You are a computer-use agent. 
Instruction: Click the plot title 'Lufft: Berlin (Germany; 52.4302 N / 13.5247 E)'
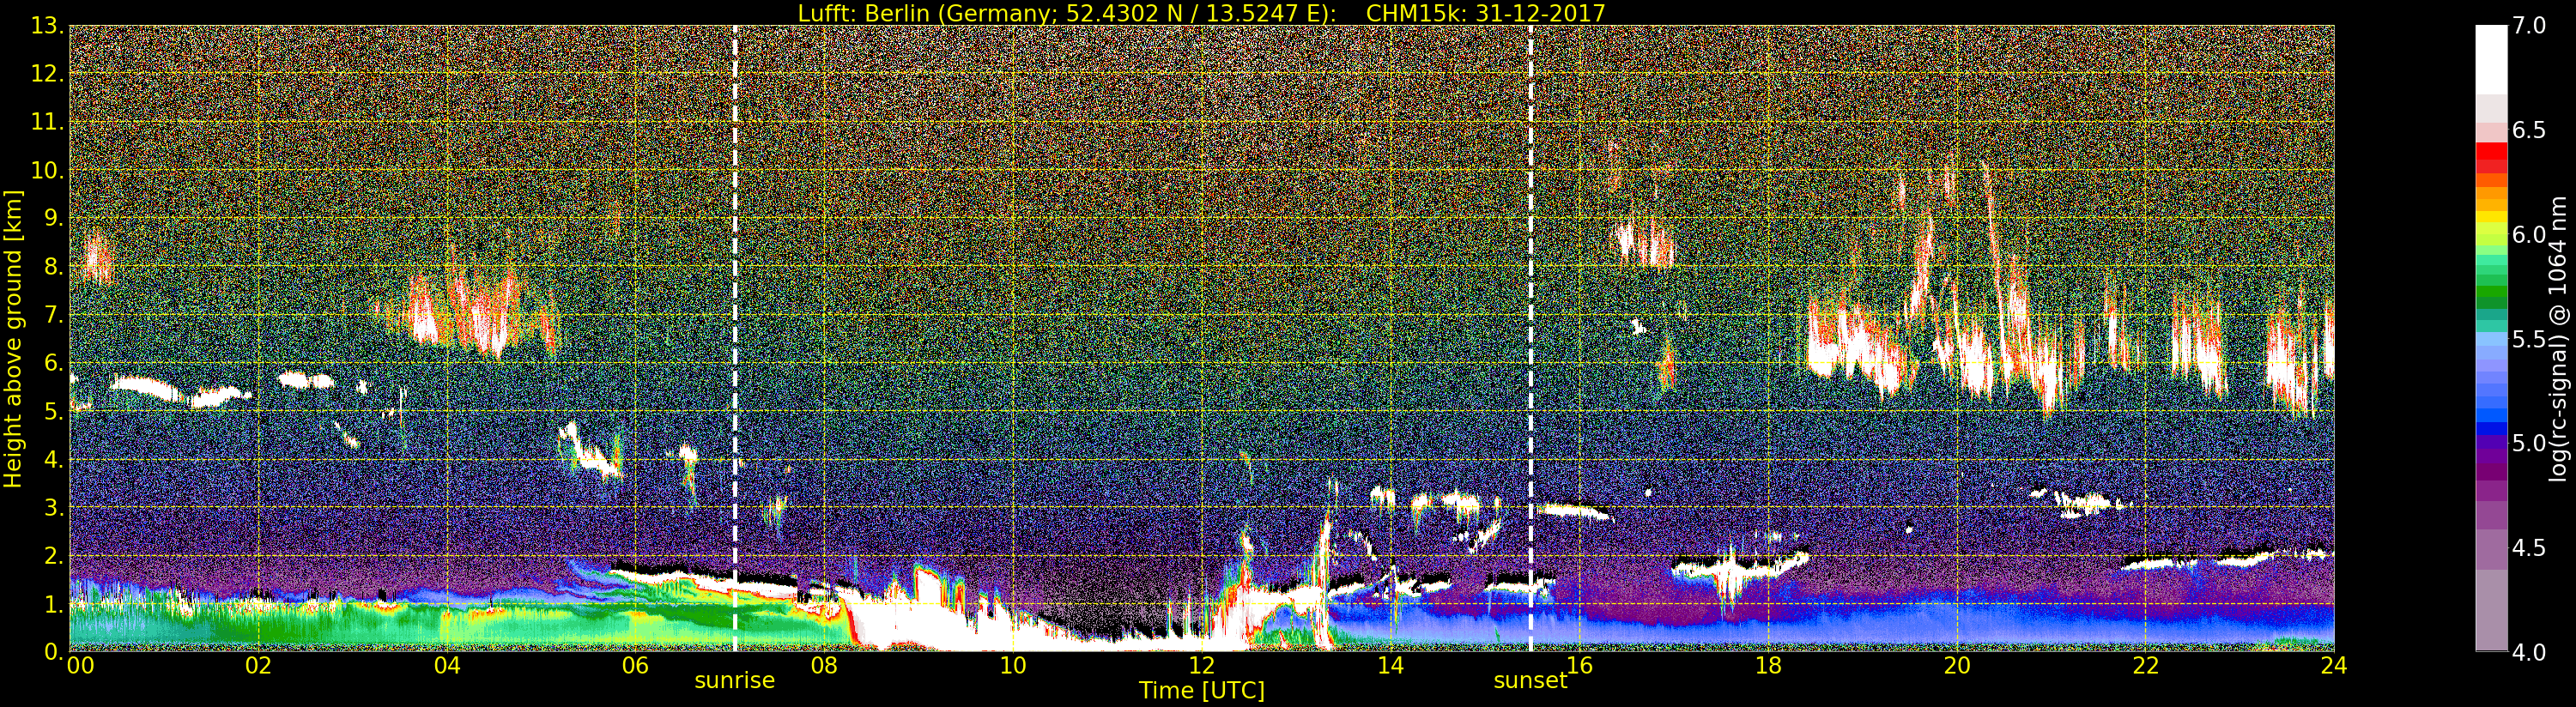[1067, 14]
